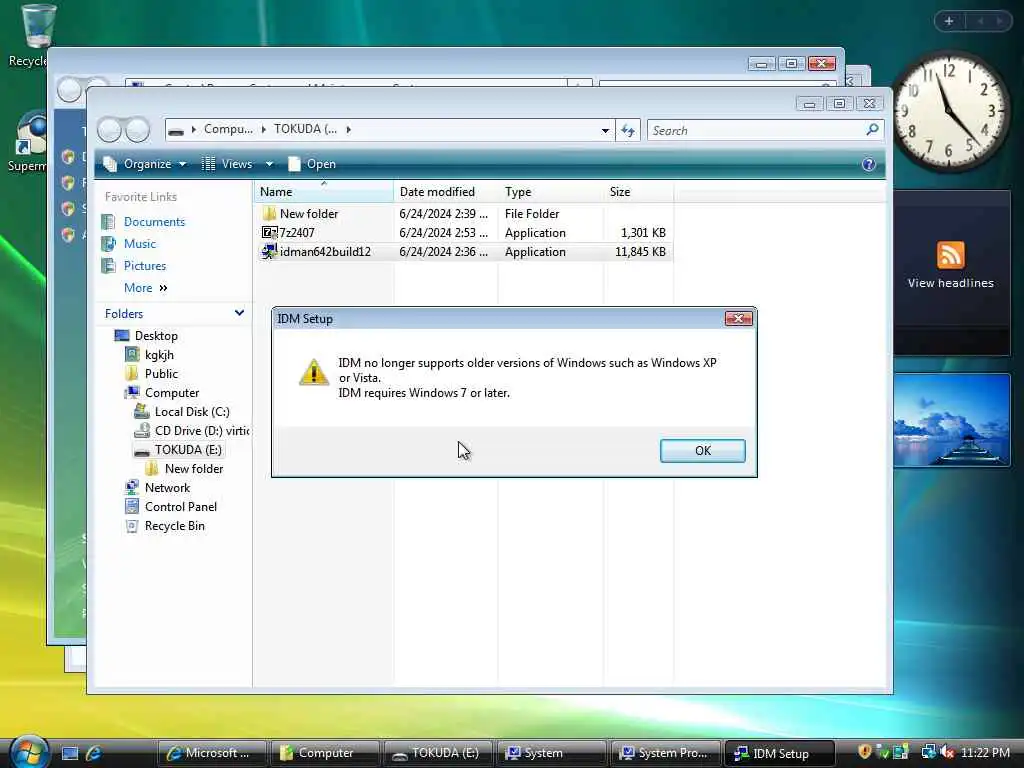Go back with the Explorer back arrow
Viewport: 1024px width, 768px height.
coord(110,130)
